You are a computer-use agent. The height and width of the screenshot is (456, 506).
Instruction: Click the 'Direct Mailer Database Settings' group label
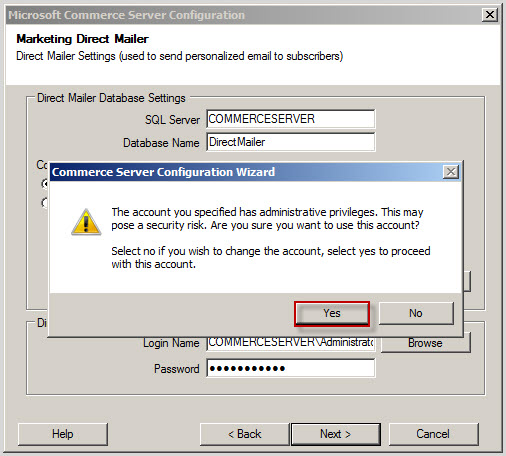[111, 98]
